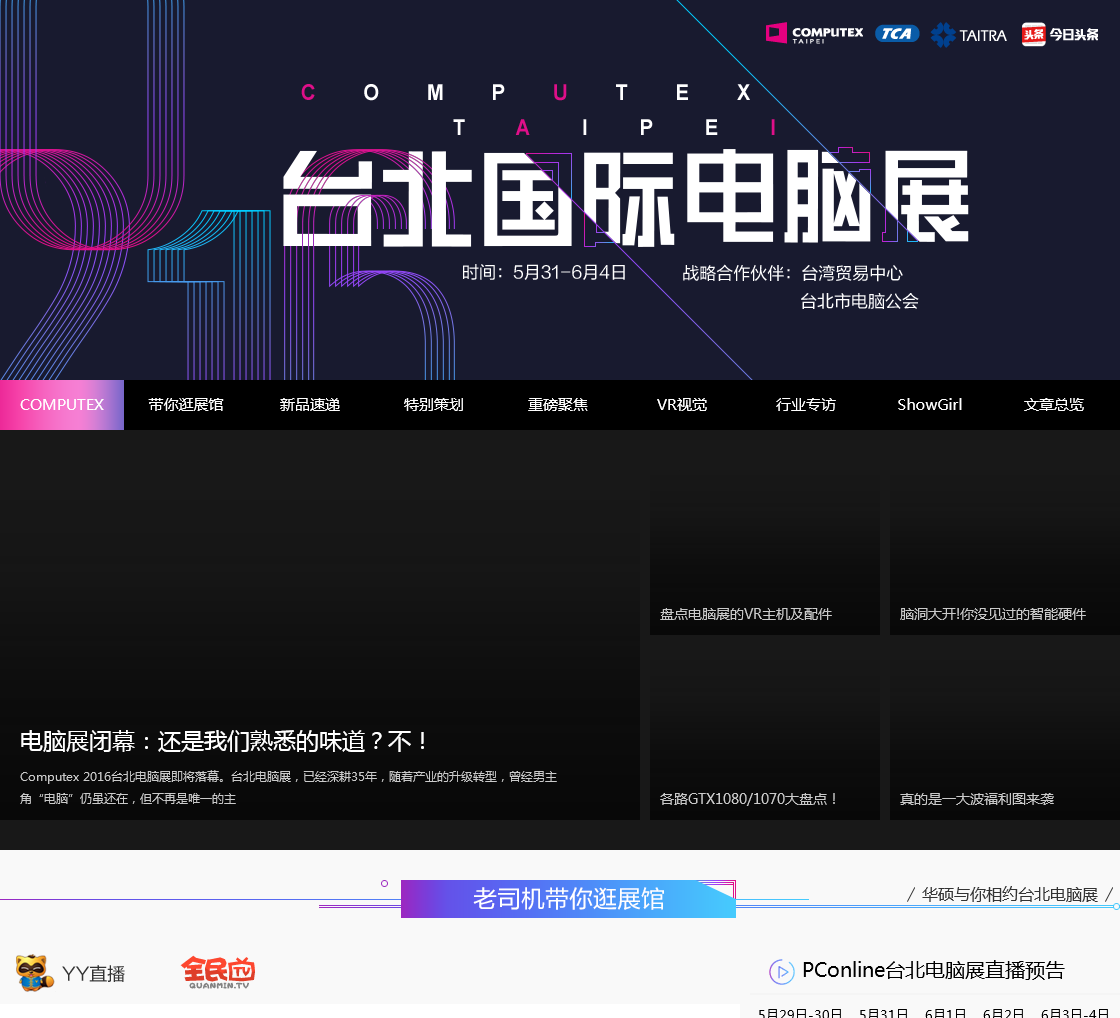Click the play icon beside PConline直播预告
This screenshot has height=1018, width=1120.
(x=781, y=972)
